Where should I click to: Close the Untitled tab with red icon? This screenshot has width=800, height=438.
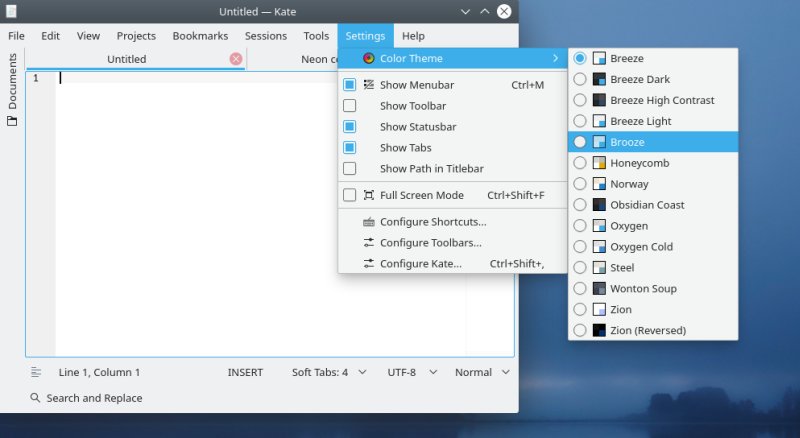pos(236,59)
